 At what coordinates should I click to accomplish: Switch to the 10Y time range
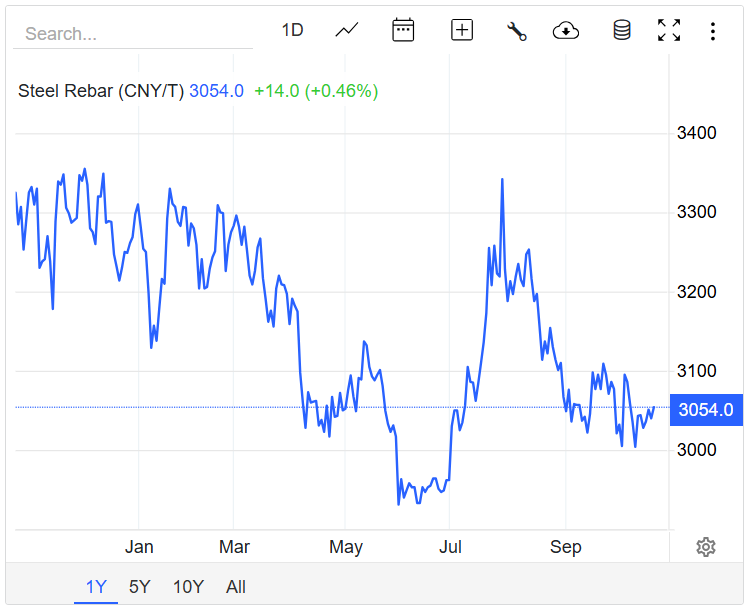click(x=188, y=587)
